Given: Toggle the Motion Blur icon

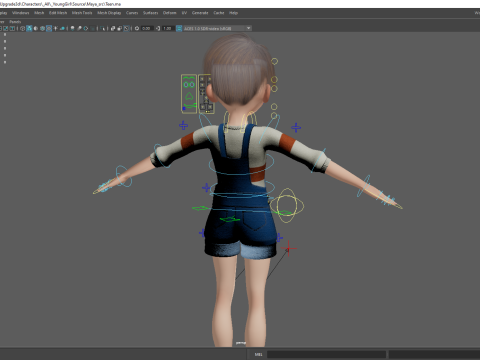Looking at the screenshot, I should (x=79, y=28).
